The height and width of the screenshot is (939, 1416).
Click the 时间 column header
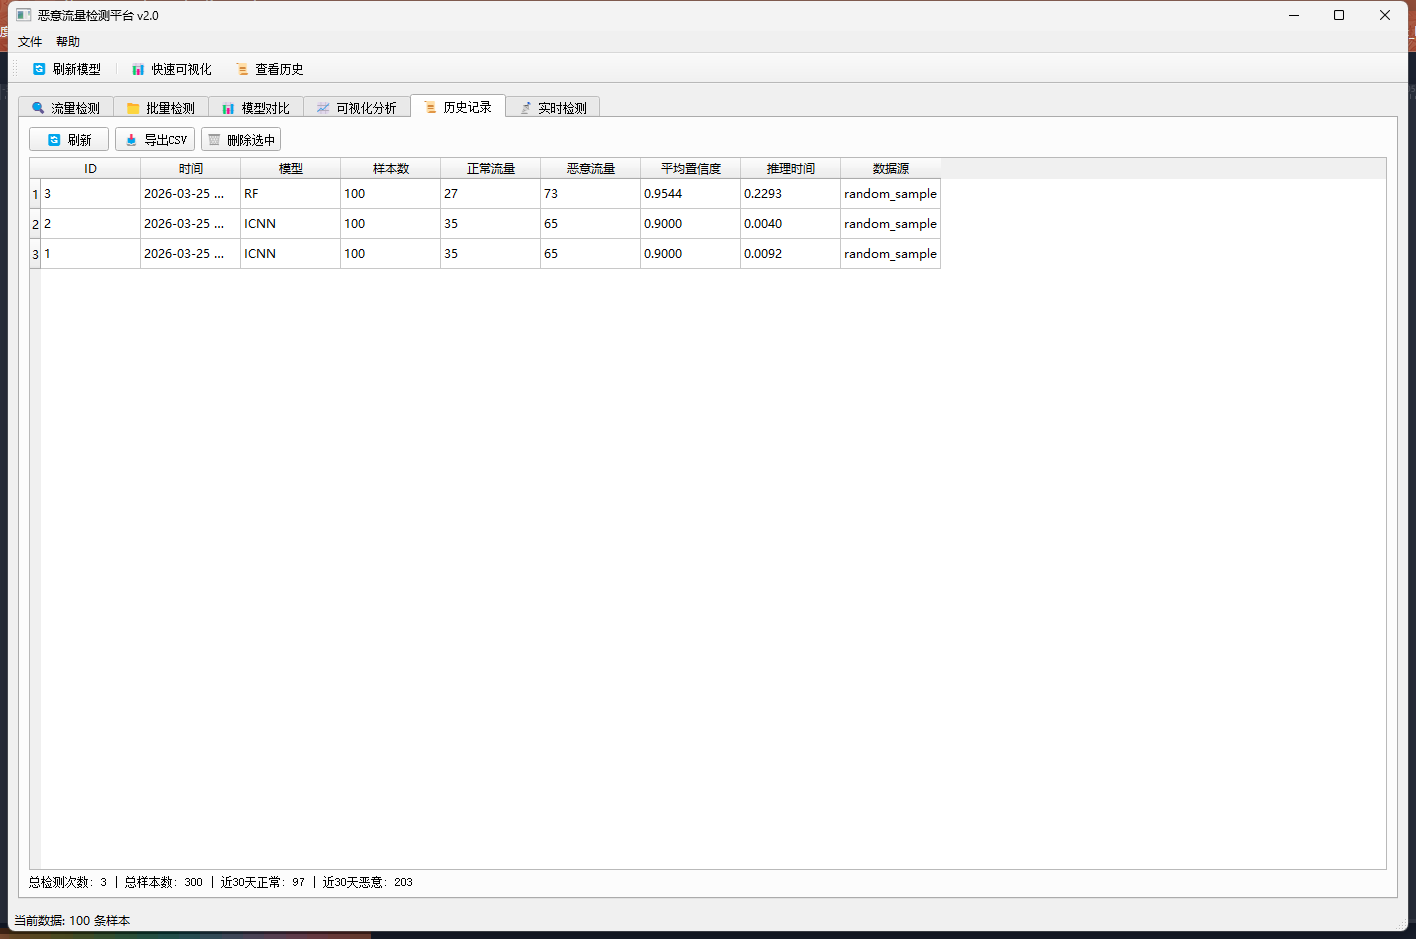[x=191, y=168]
